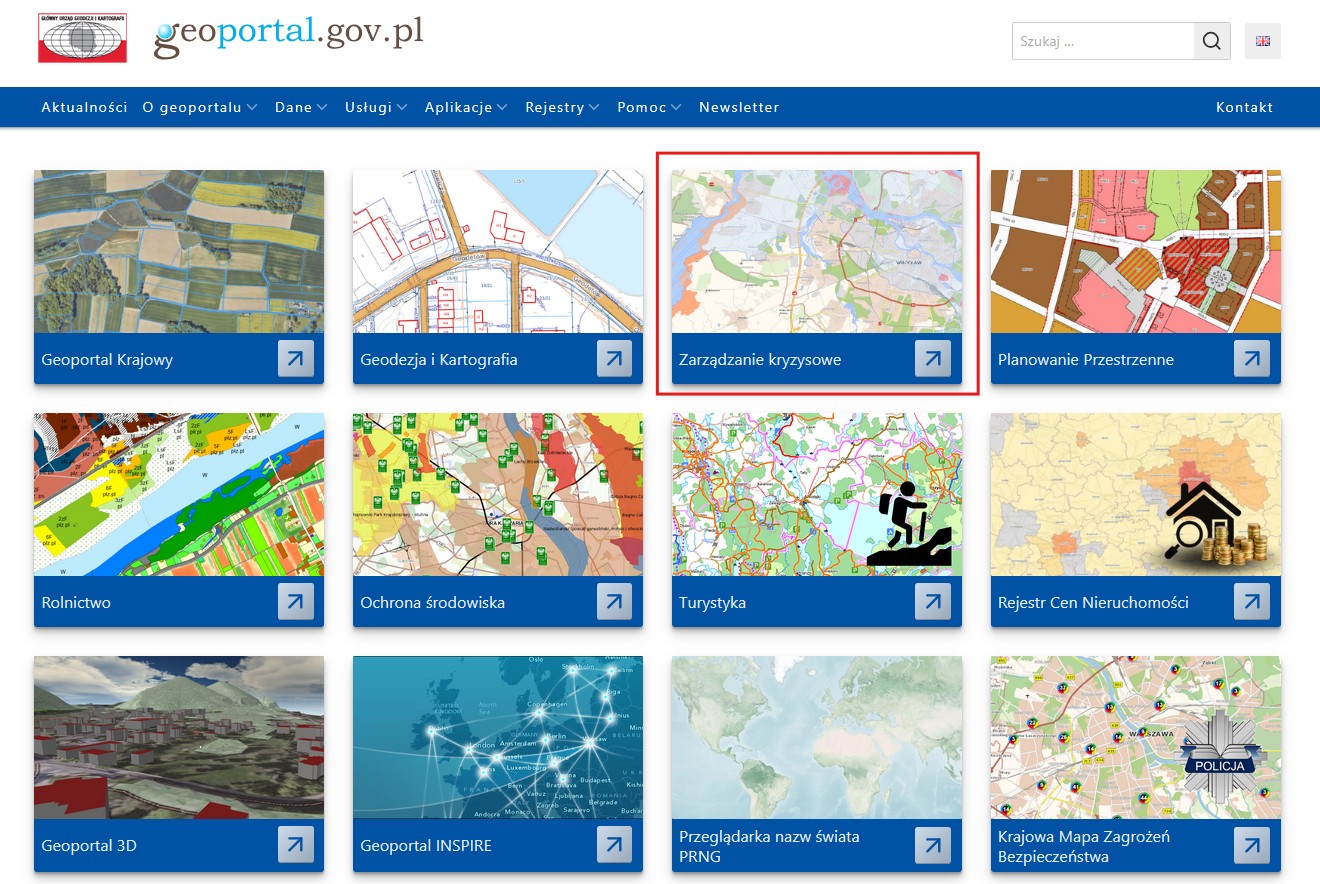Expand the Dane dropdown menu
The image size is (1320, 884).
tap(295, 107)
